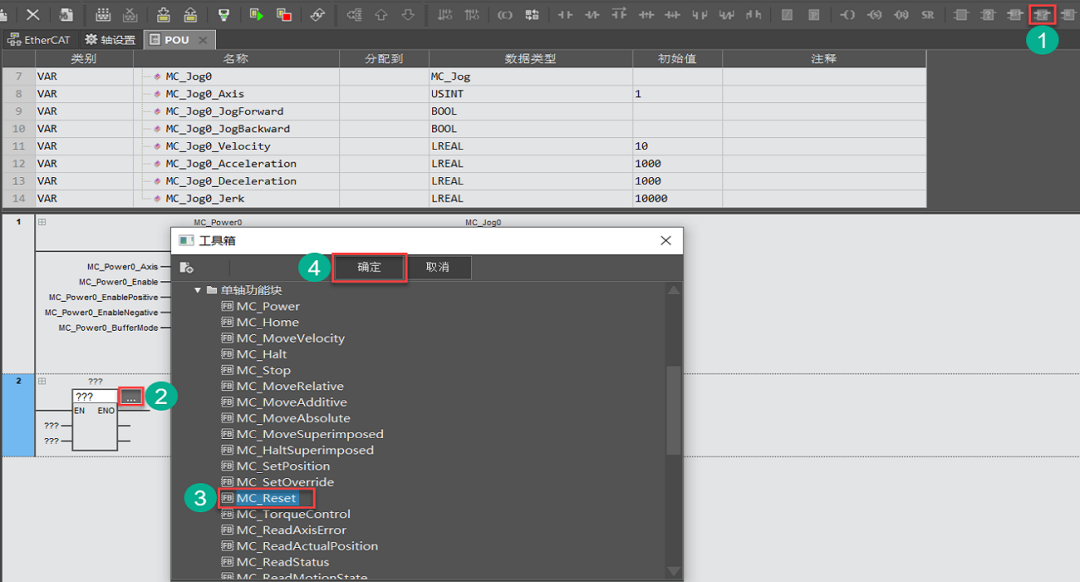Click the boxed slash toolbar icon

pyautogui.click(x=787, y=14)
